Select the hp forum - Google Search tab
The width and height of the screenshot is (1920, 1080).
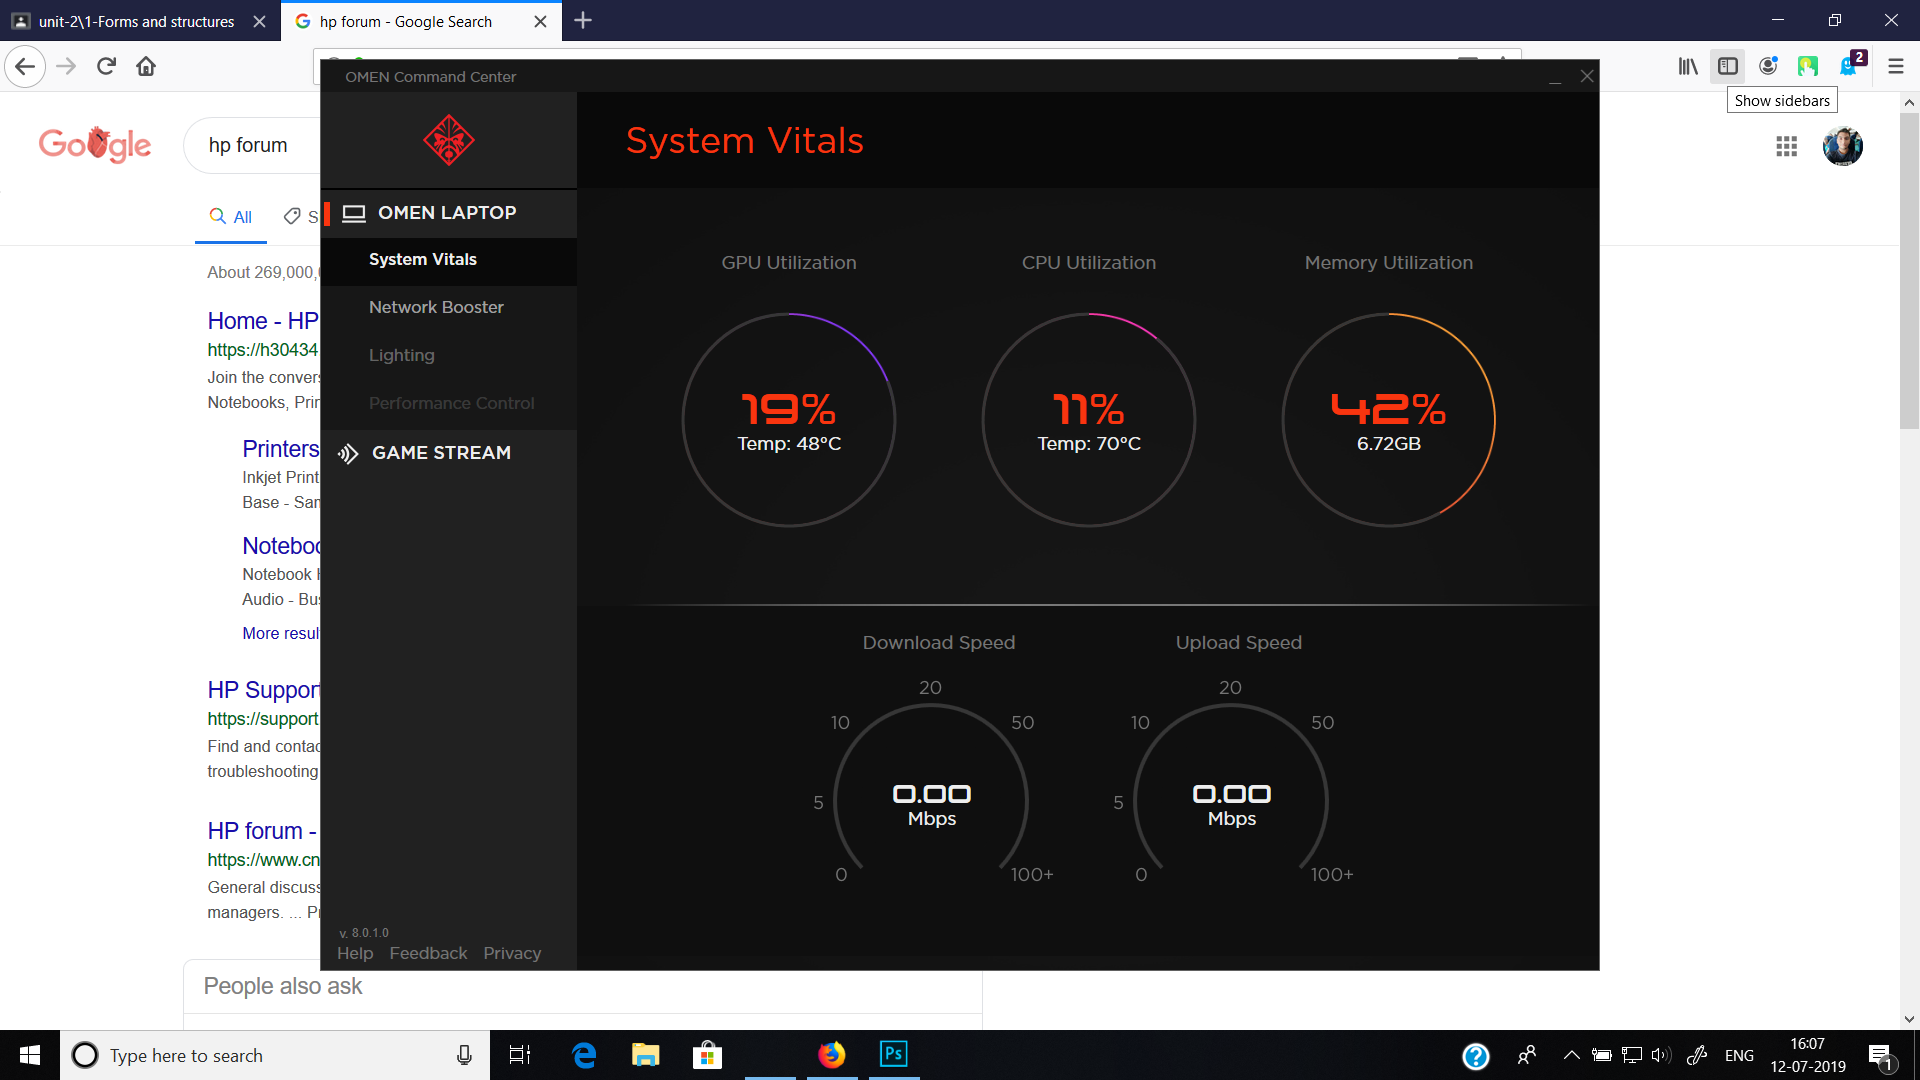[x=420, y=21]
